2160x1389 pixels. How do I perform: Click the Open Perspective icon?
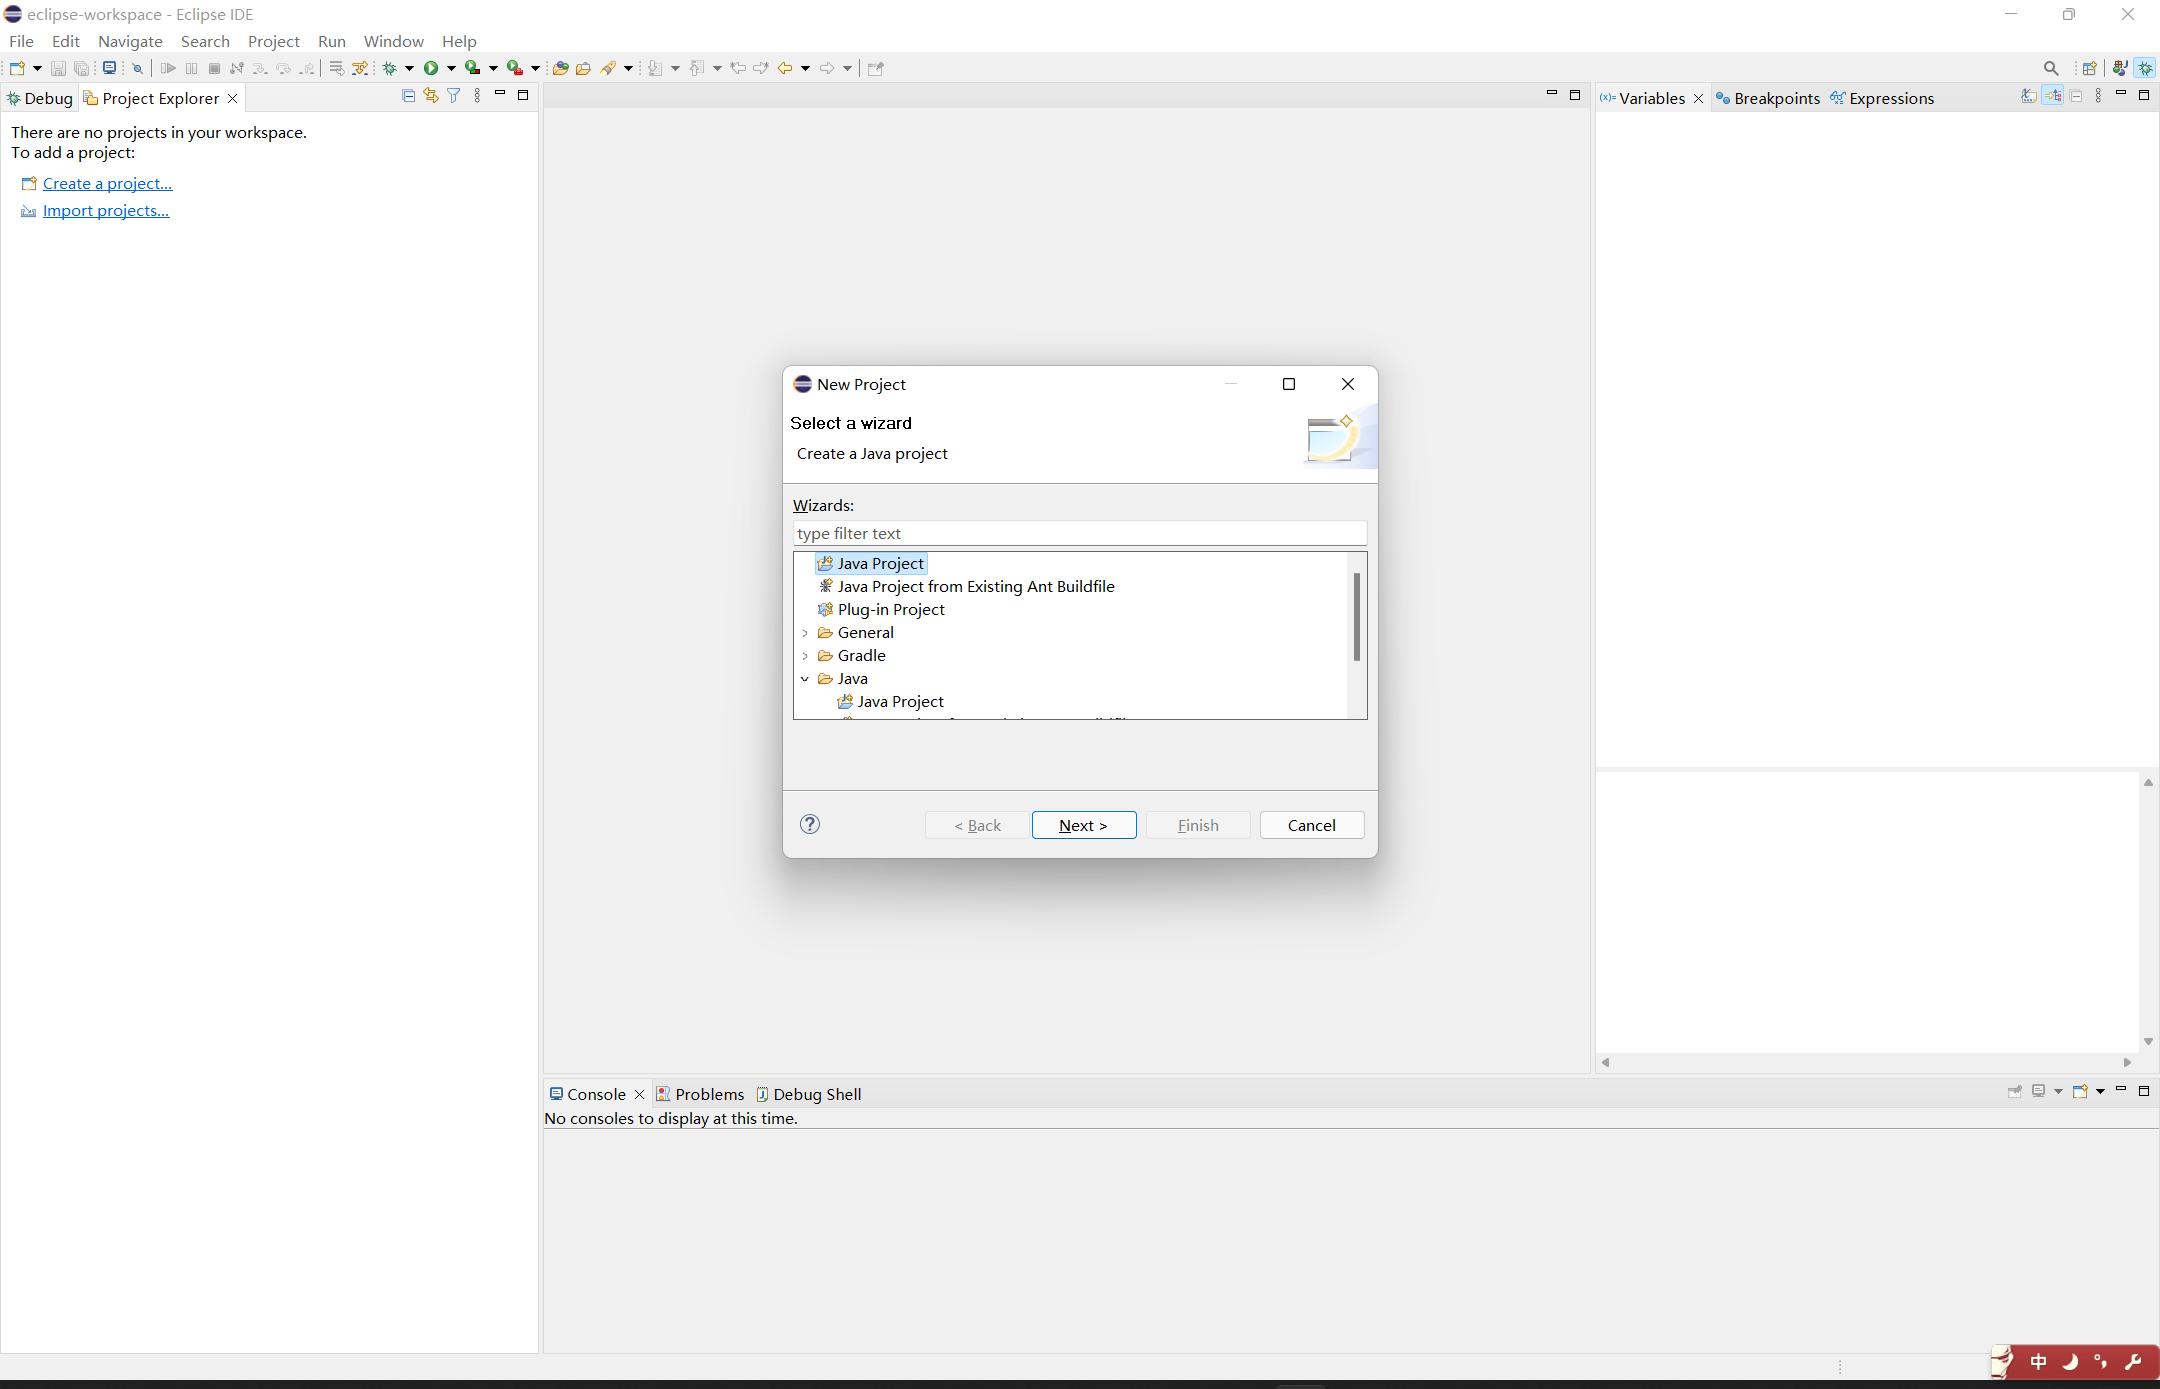click(x=2089, y=68)
